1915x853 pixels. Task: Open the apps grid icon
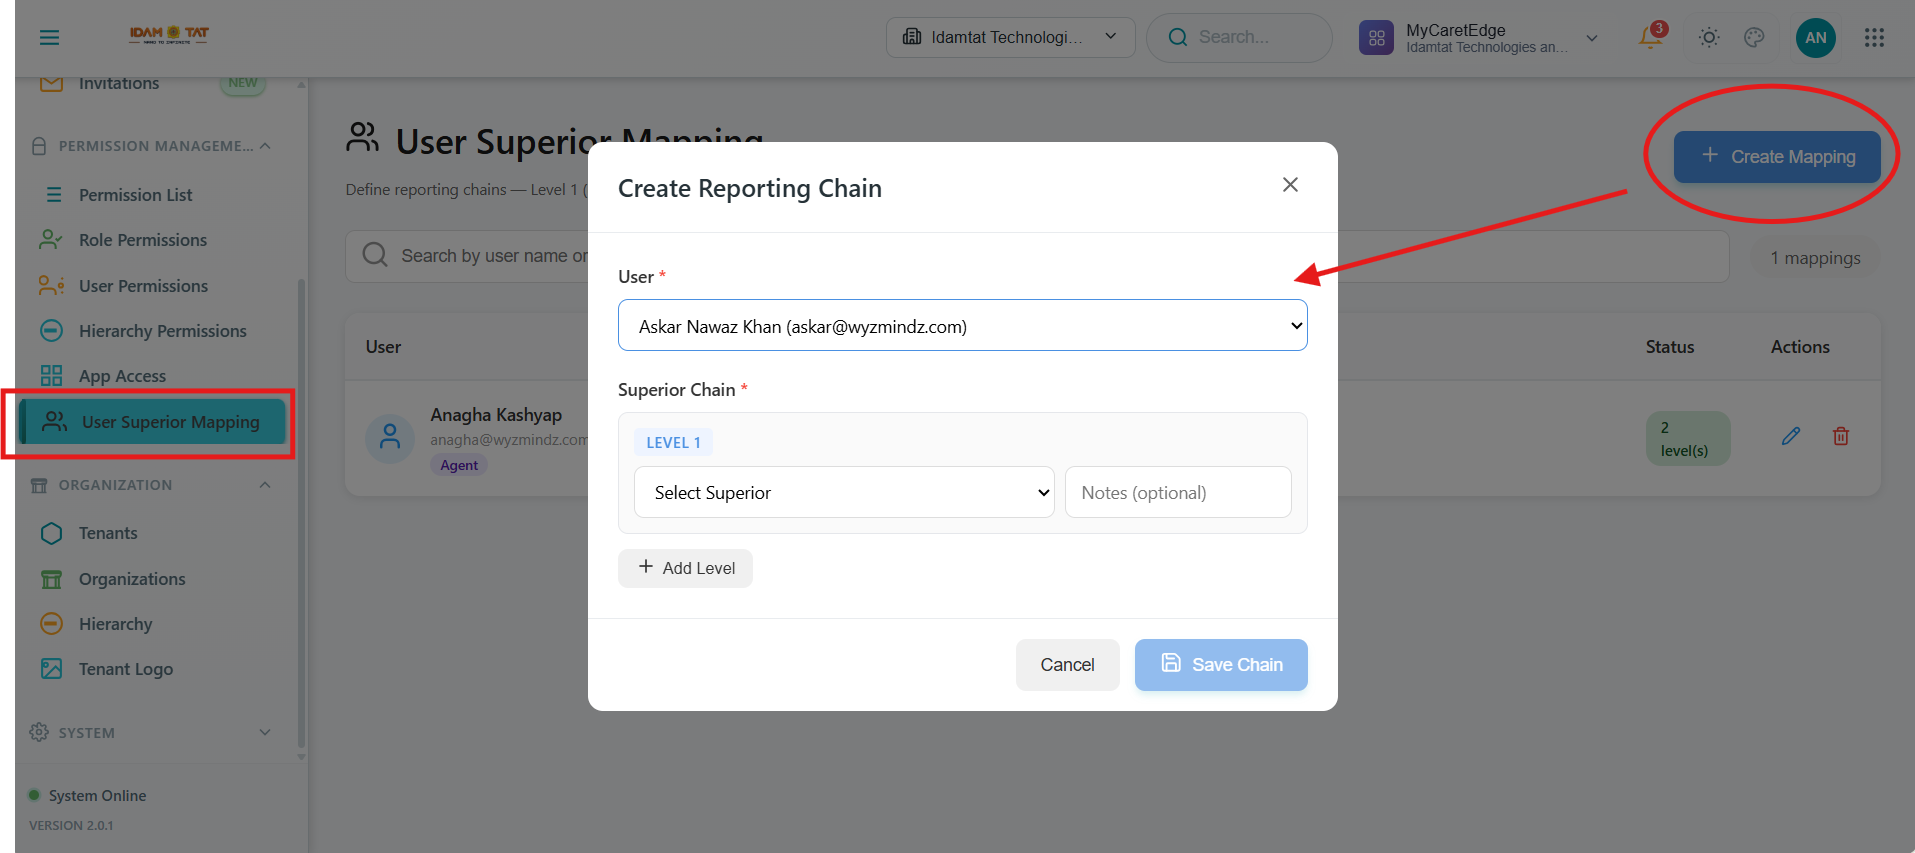[1874, 38]
